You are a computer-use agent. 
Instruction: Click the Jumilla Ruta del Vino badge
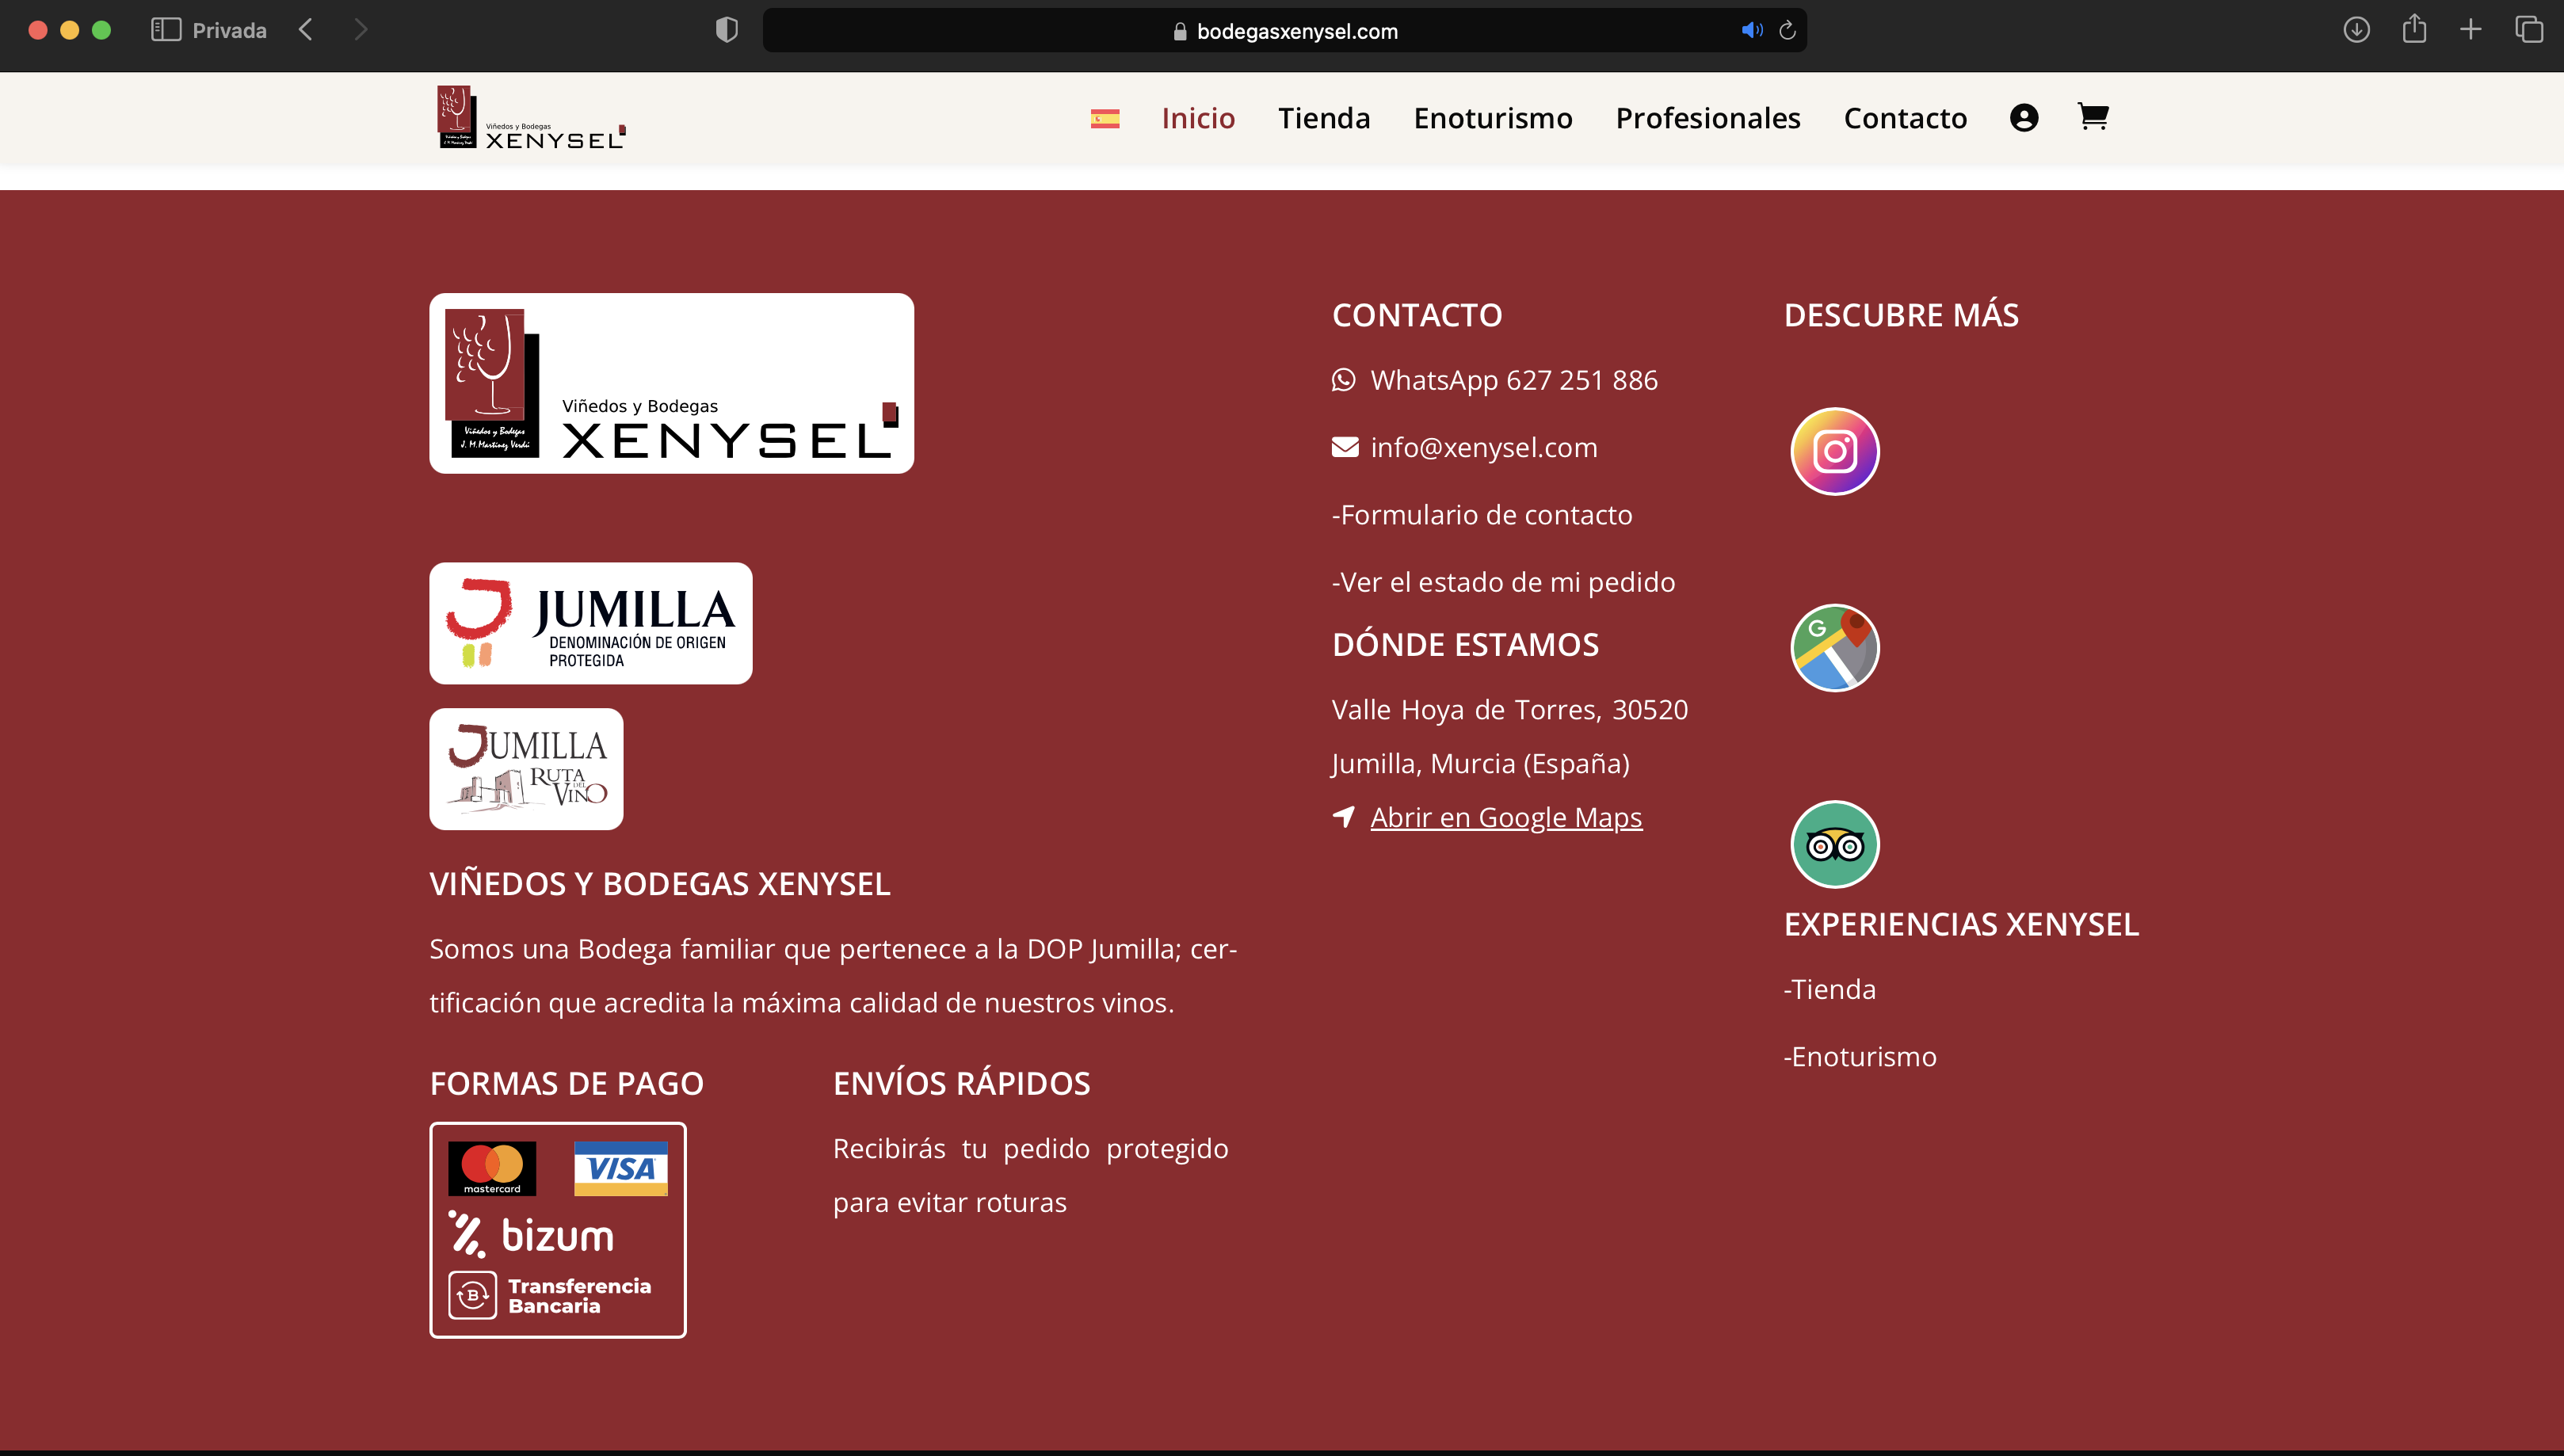(x=527, y=769)
